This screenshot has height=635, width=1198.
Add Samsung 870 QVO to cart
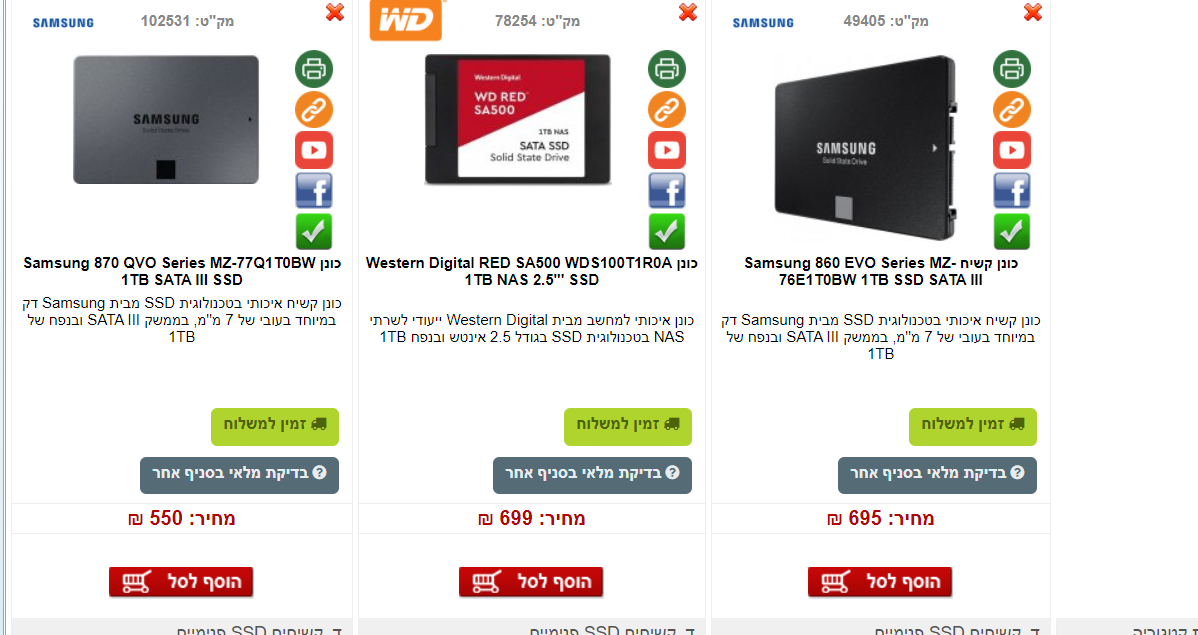(x=181, y=582)
